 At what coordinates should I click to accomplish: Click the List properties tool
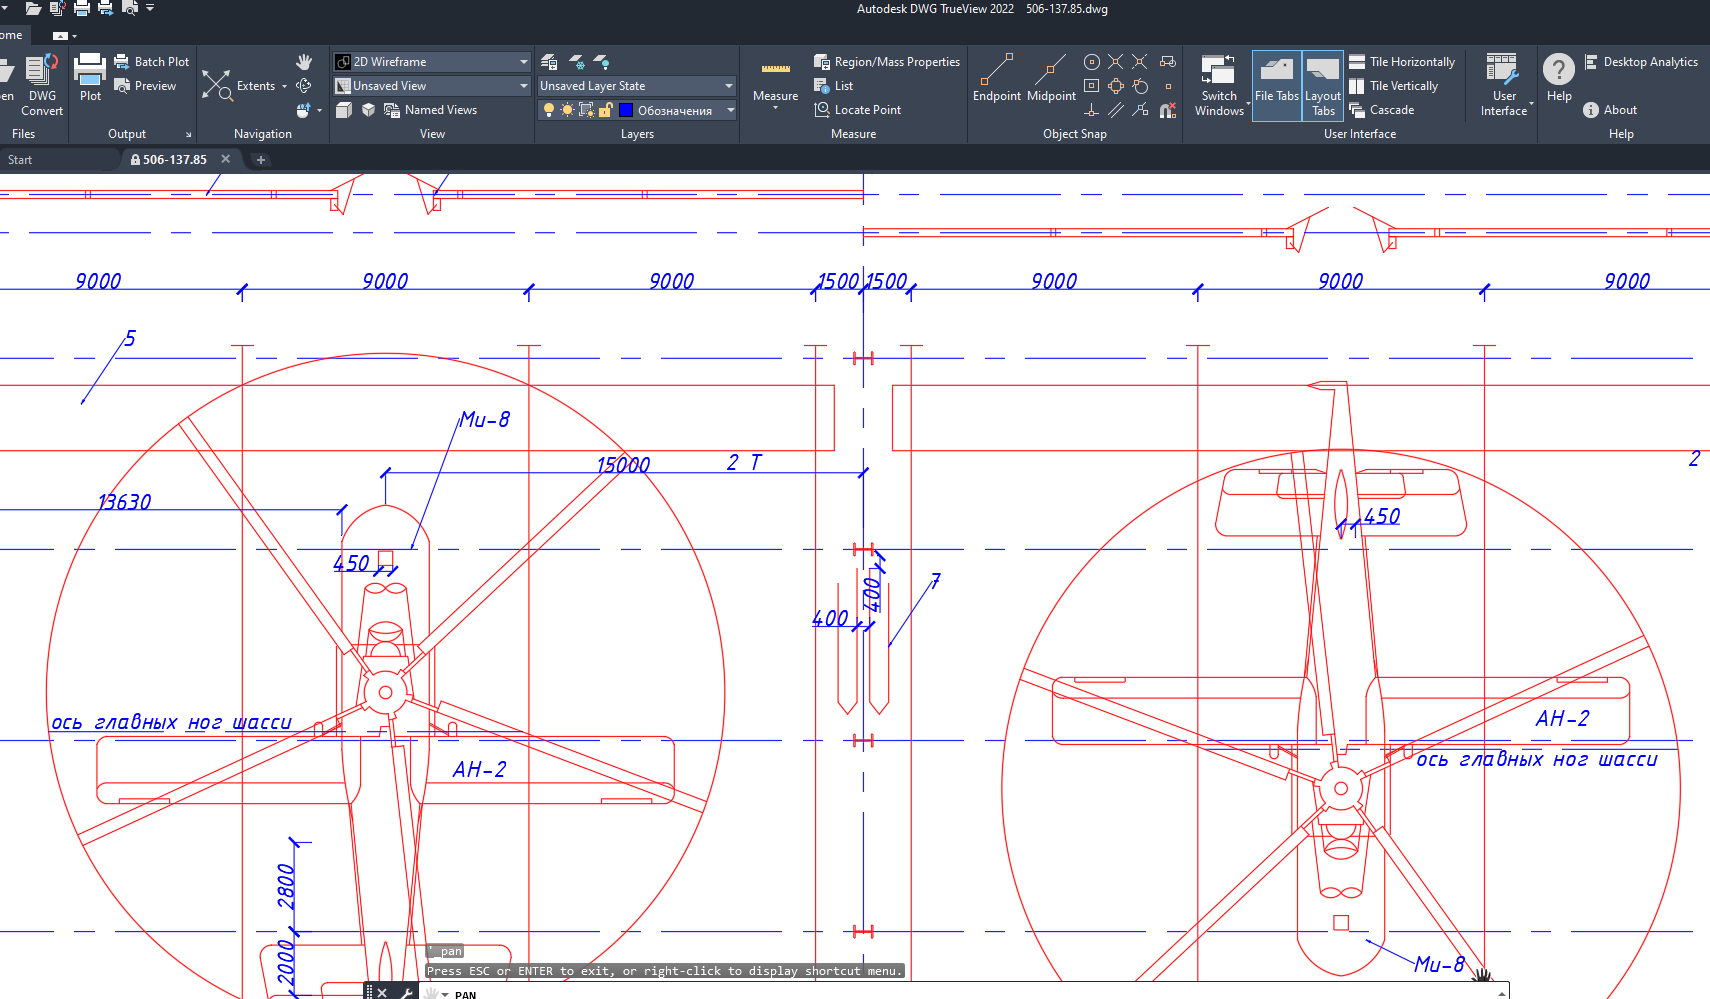click(x=834, y=86)
